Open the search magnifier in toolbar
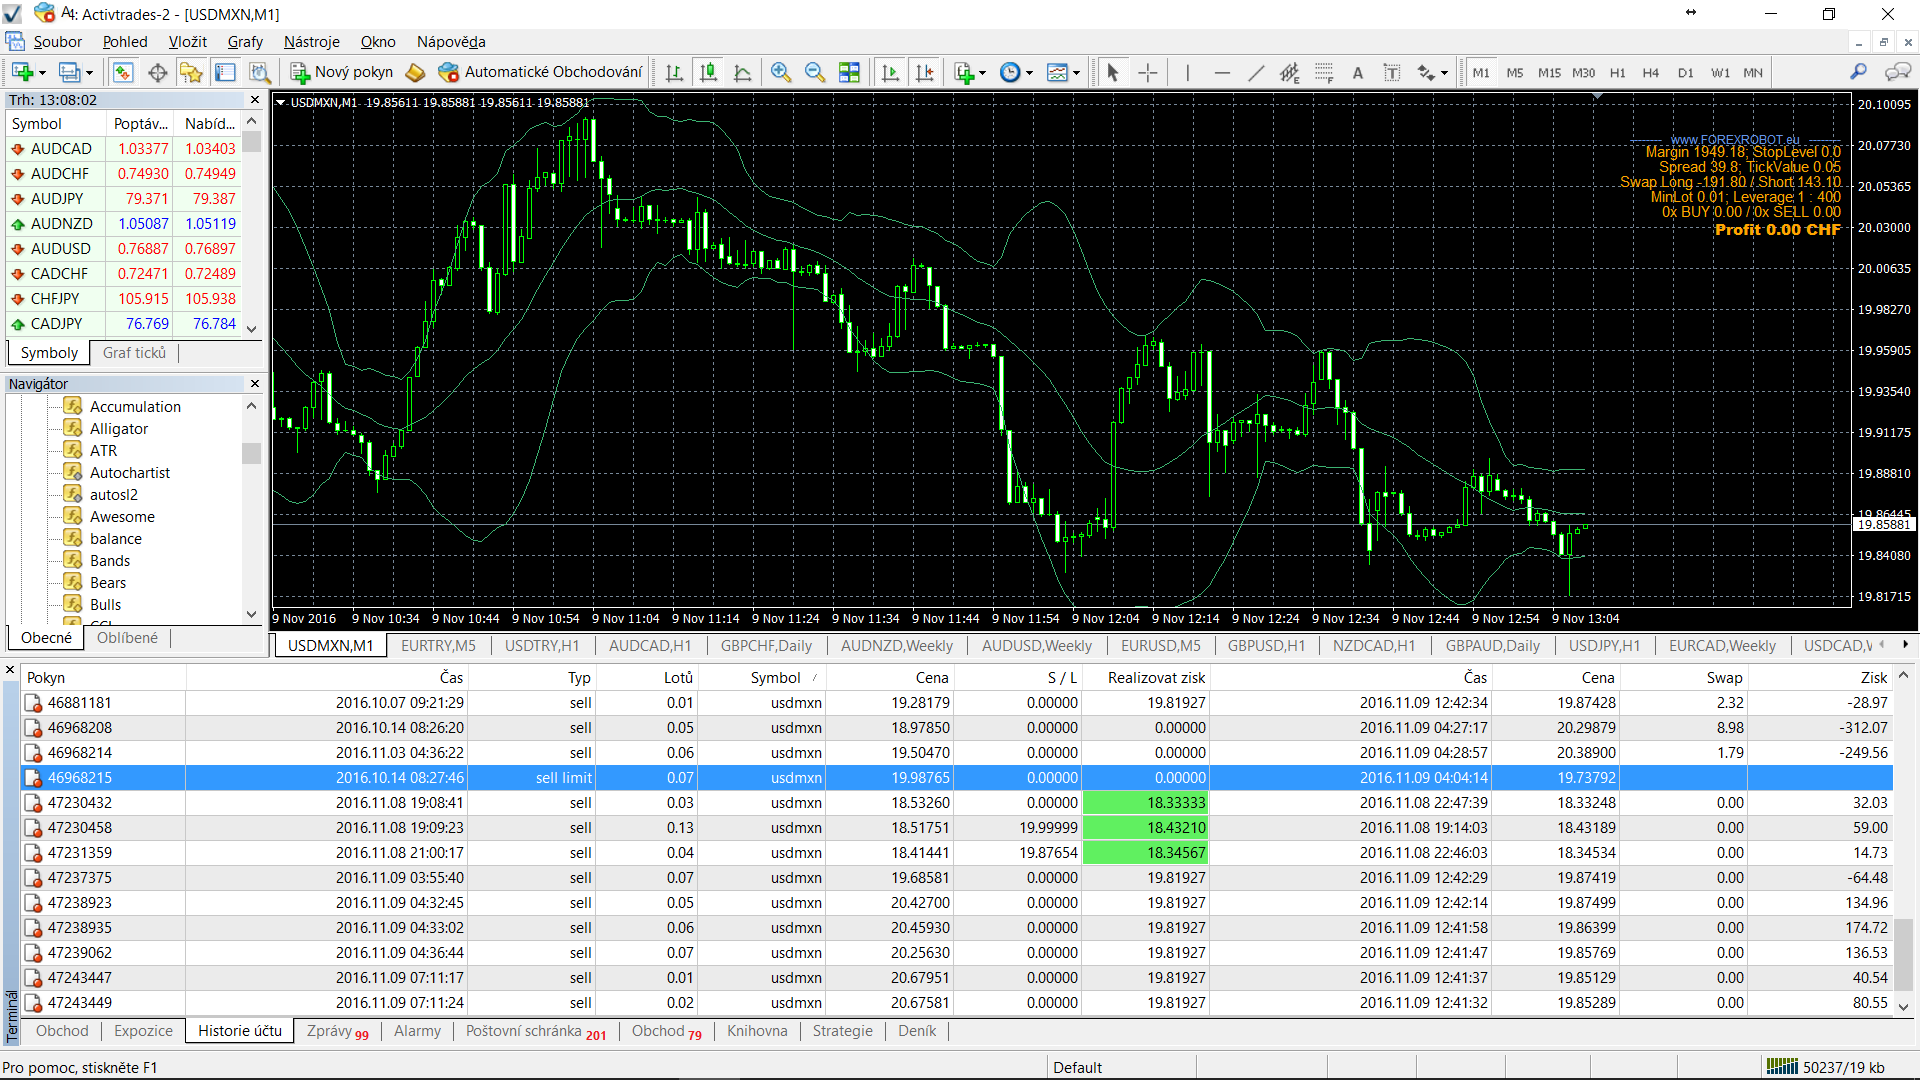 [x=1858, y=72]
